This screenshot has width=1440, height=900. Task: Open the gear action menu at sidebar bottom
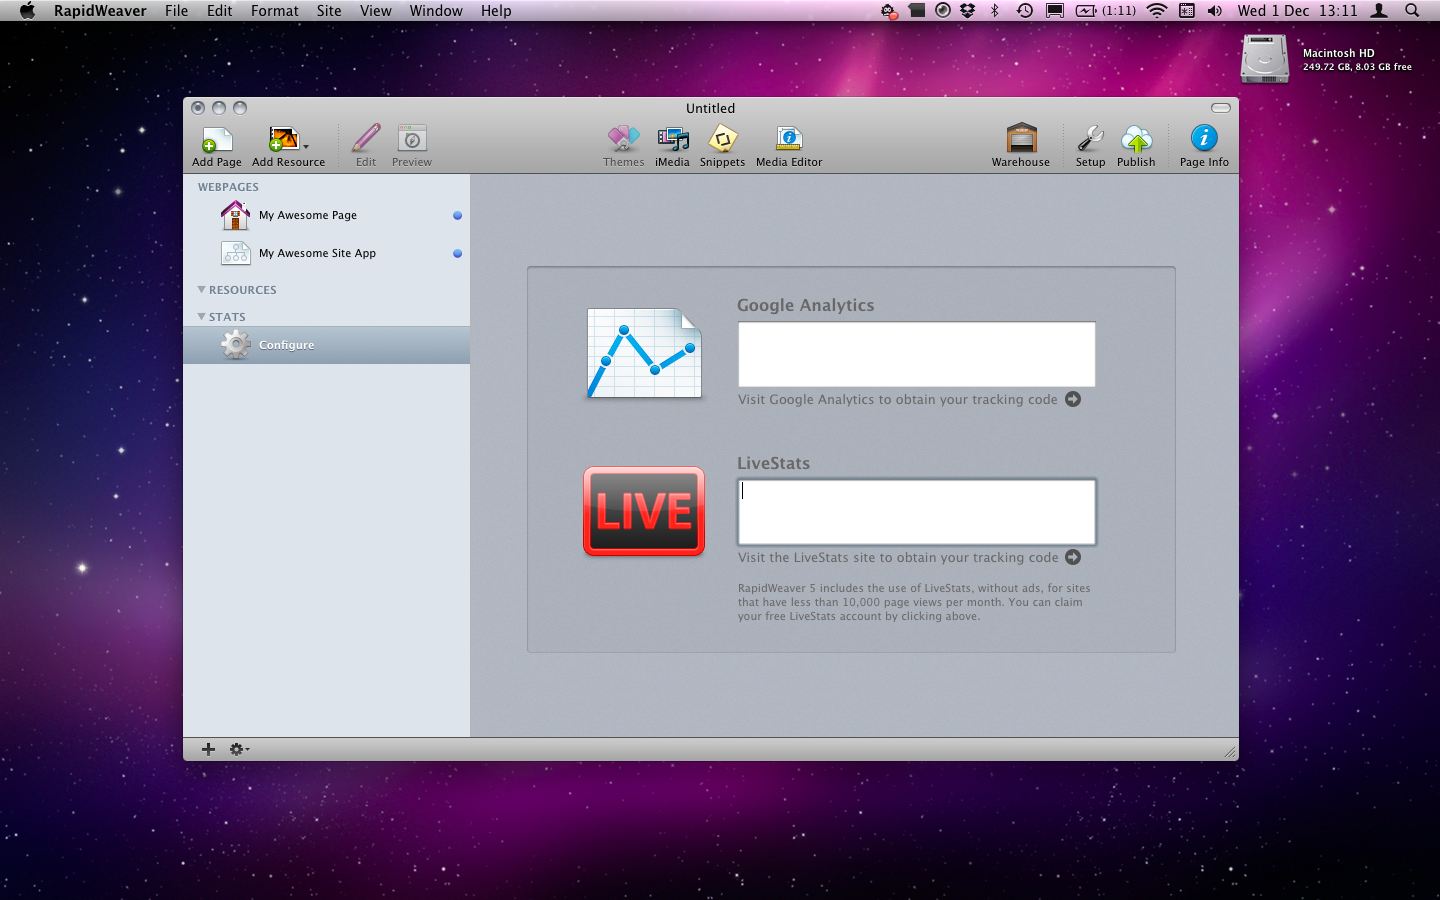click(239, 749)
